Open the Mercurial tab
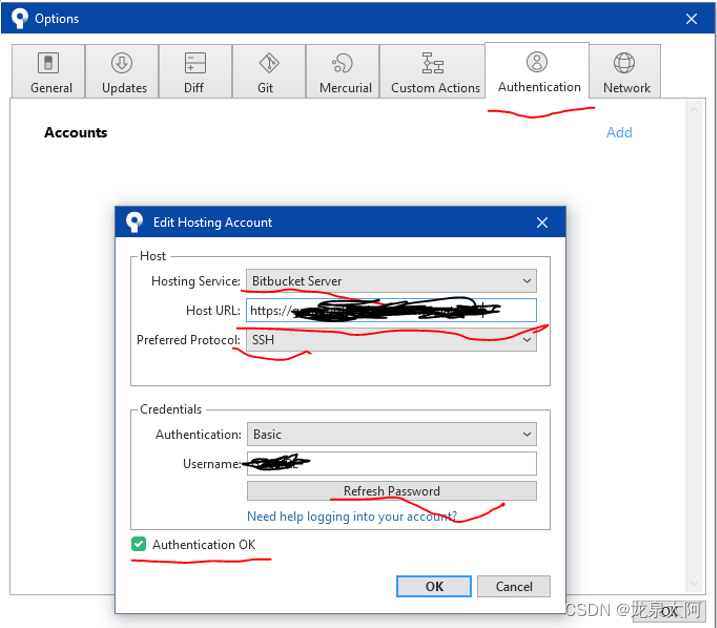 tap(343, 71)
